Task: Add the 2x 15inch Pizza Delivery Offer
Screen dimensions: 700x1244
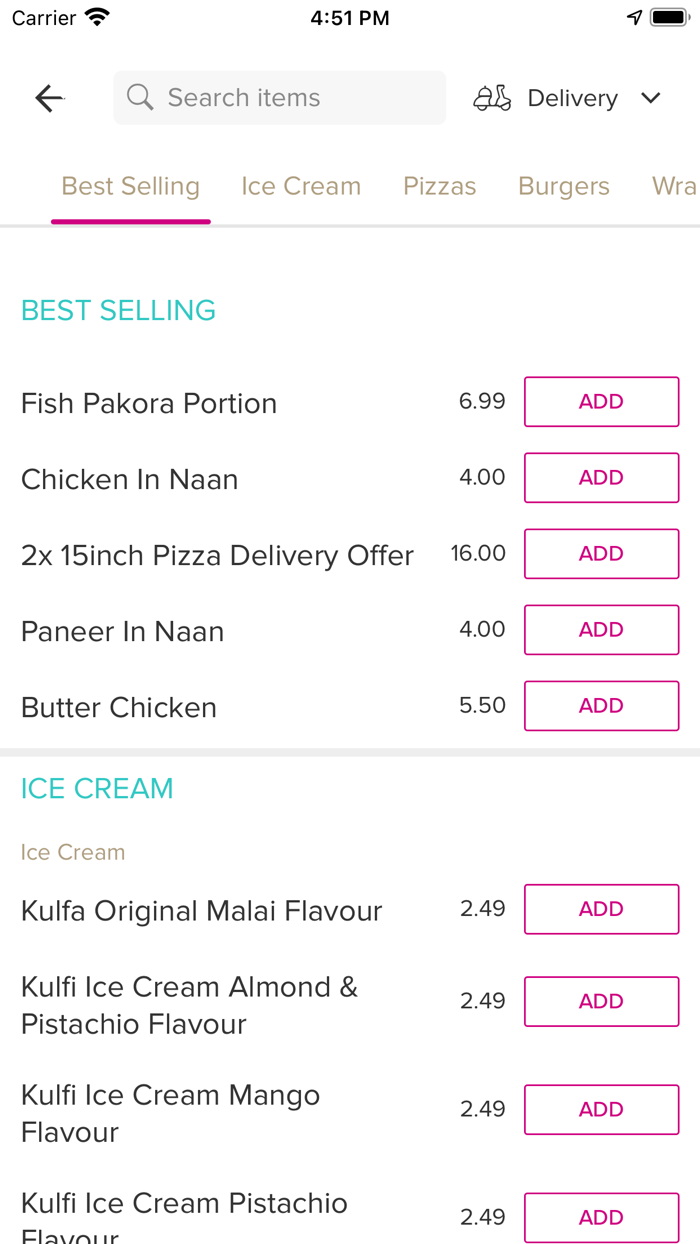Action: [601, 553]
